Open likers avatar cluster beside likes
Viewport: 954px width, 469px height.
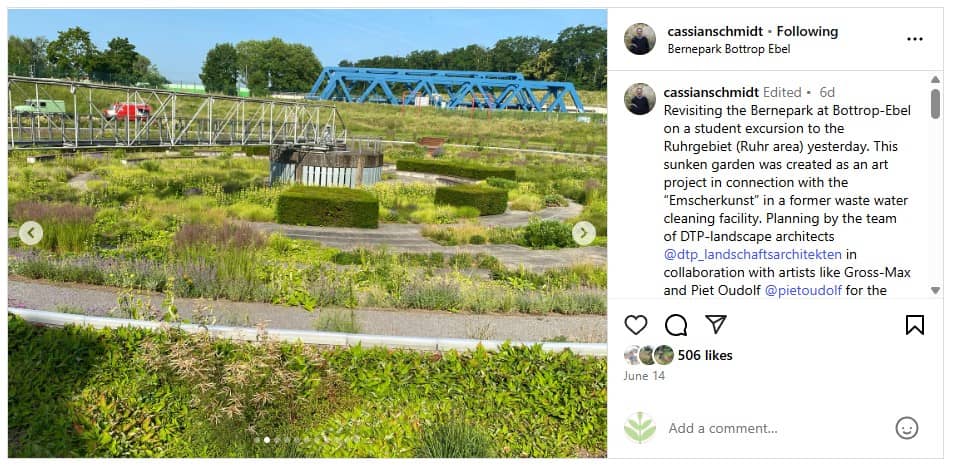click(x=649, y=355)
